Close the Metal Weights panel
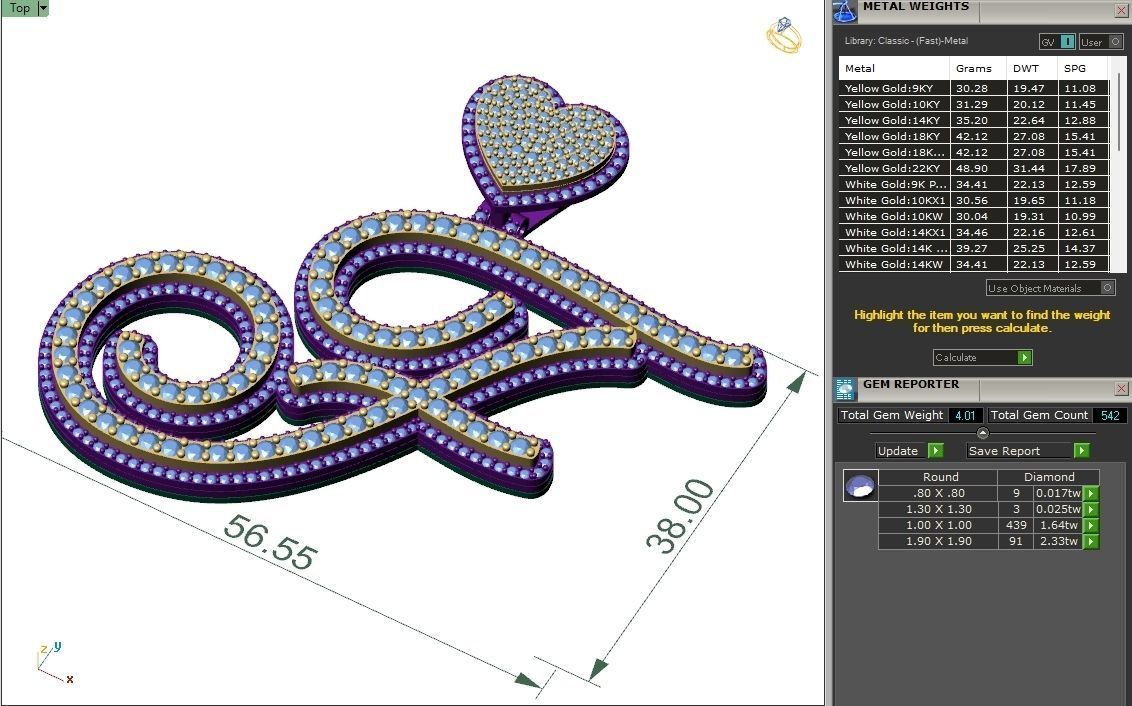This screenshot has height=706, width=1132. [1122, 11]
